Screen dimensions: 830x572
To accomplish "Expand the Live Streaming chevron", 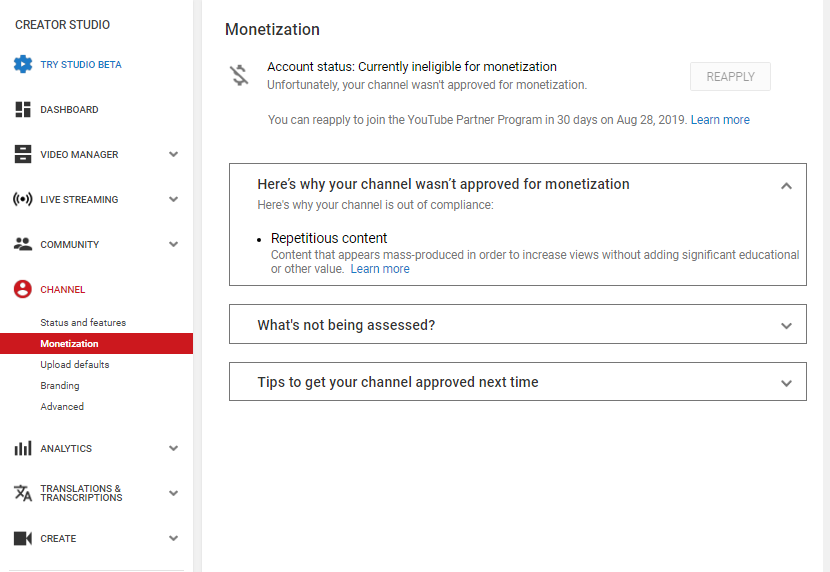I will [174, 199].
